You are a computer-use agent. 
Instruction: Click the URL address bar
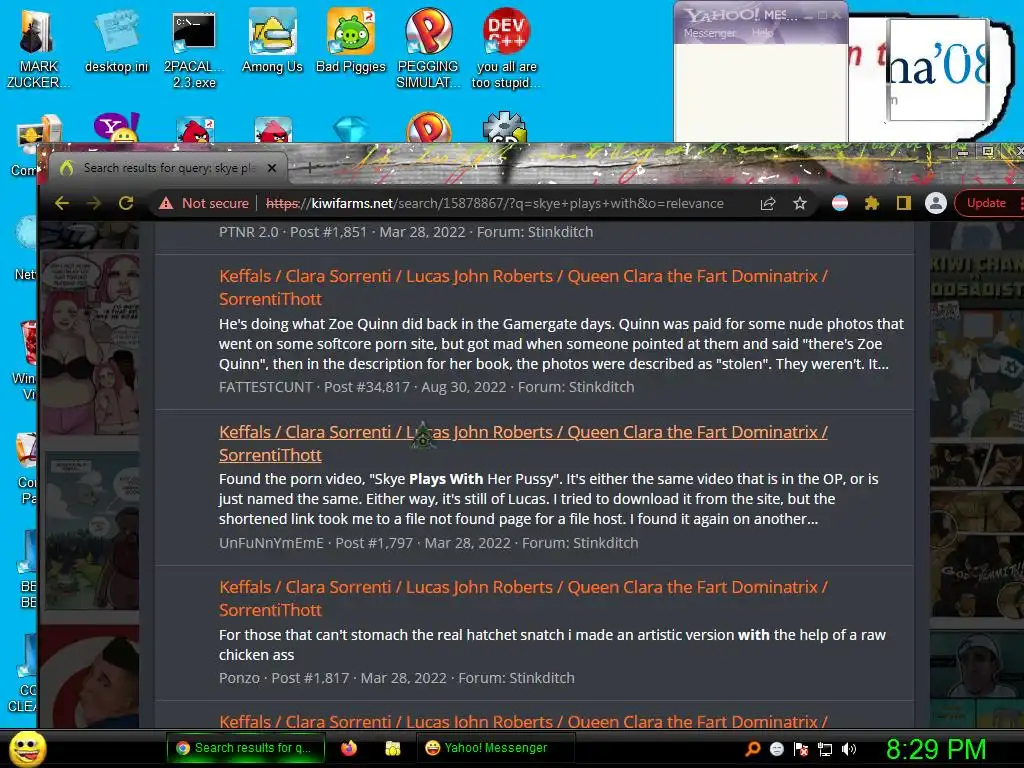pyautogui.click(x=494, y=203)
